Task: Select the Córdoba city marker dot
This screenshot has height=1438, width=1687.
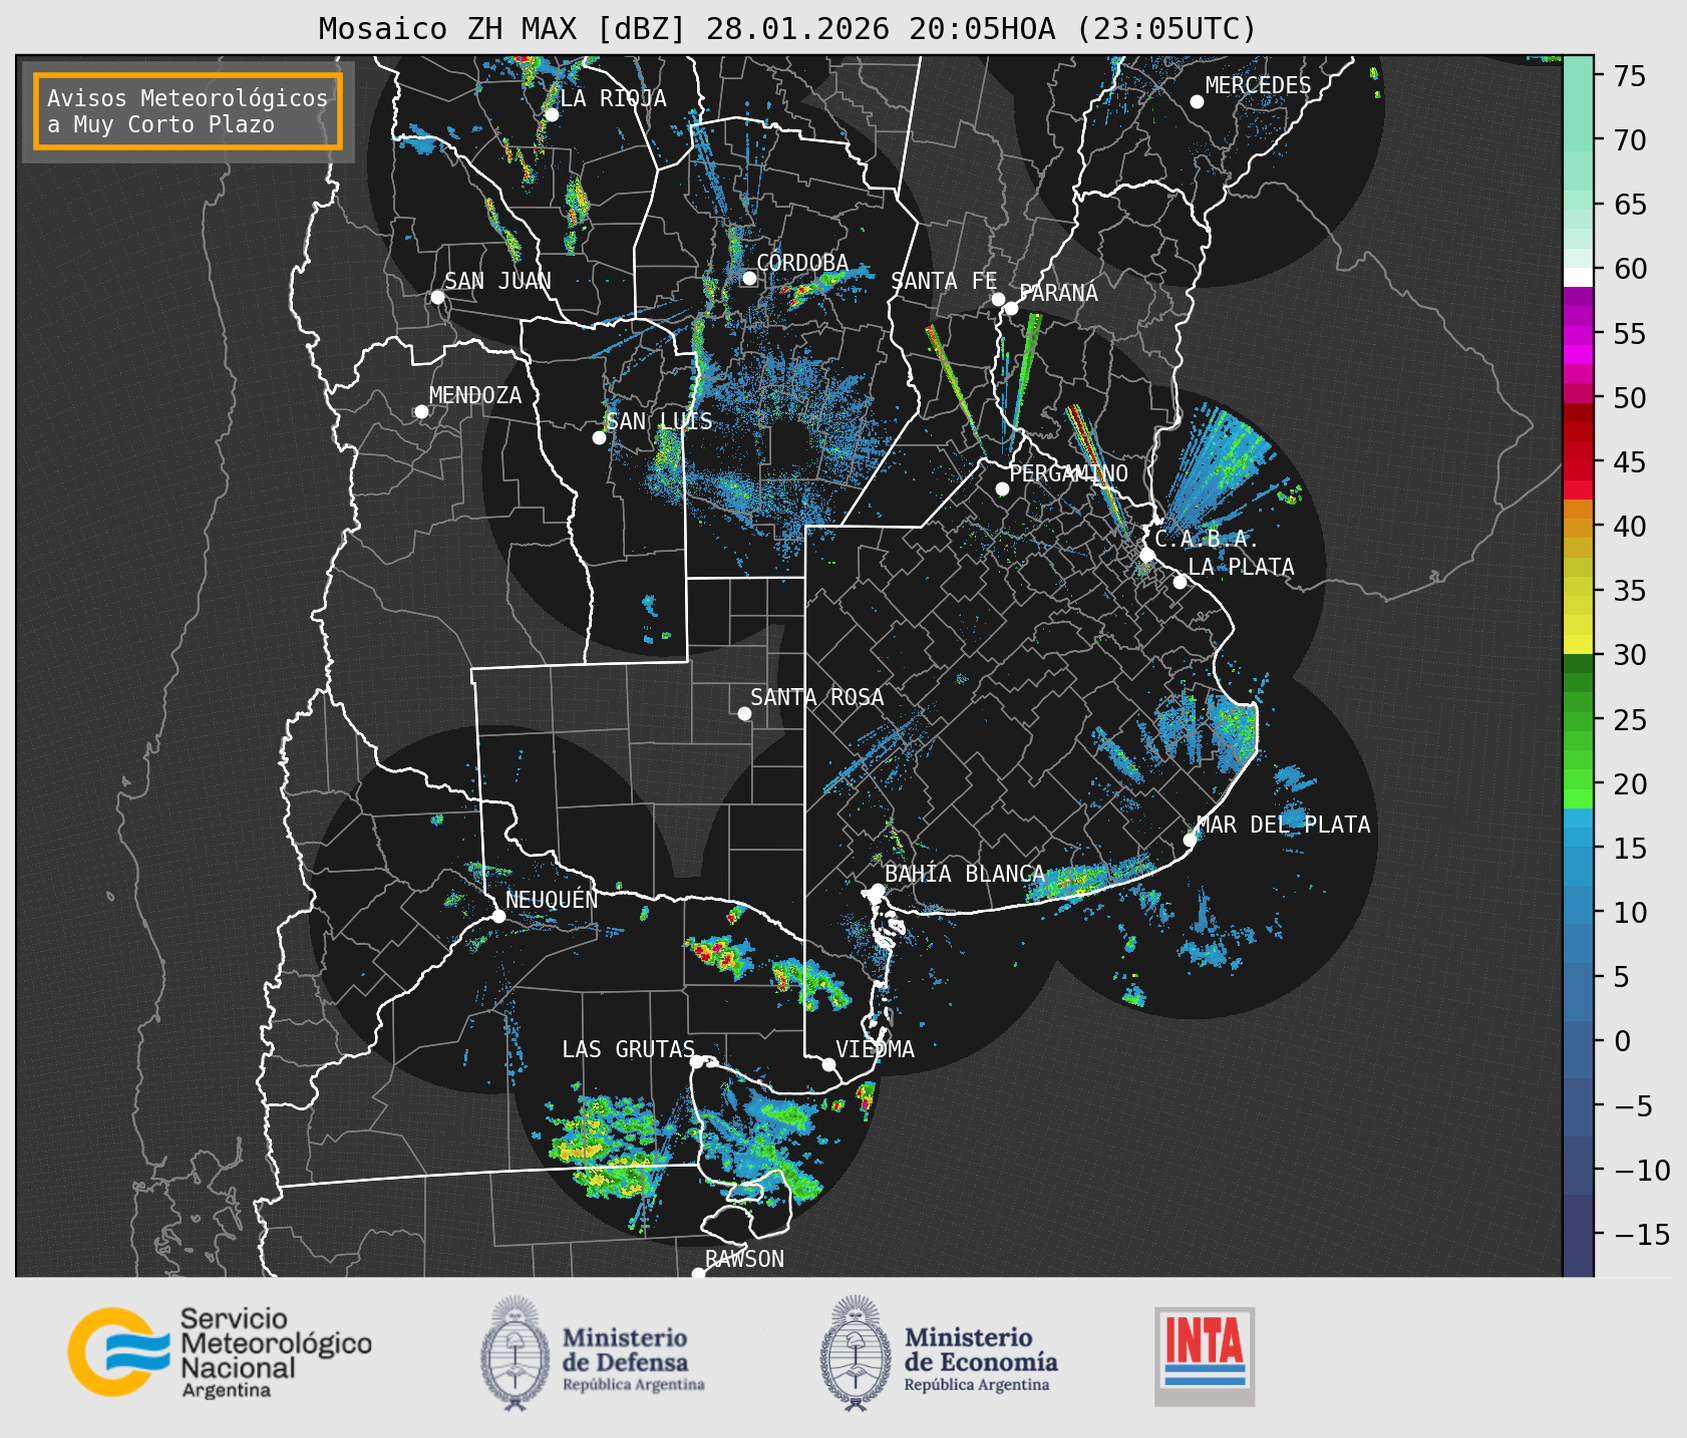Action: tap(749, 278)
